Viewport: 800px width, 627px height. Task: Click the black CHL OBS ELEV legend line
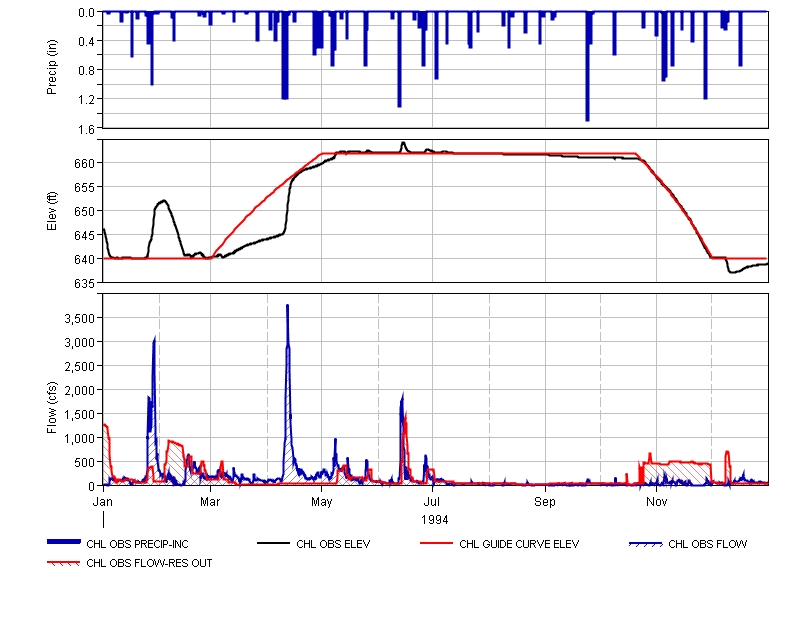tap(277, 543)
